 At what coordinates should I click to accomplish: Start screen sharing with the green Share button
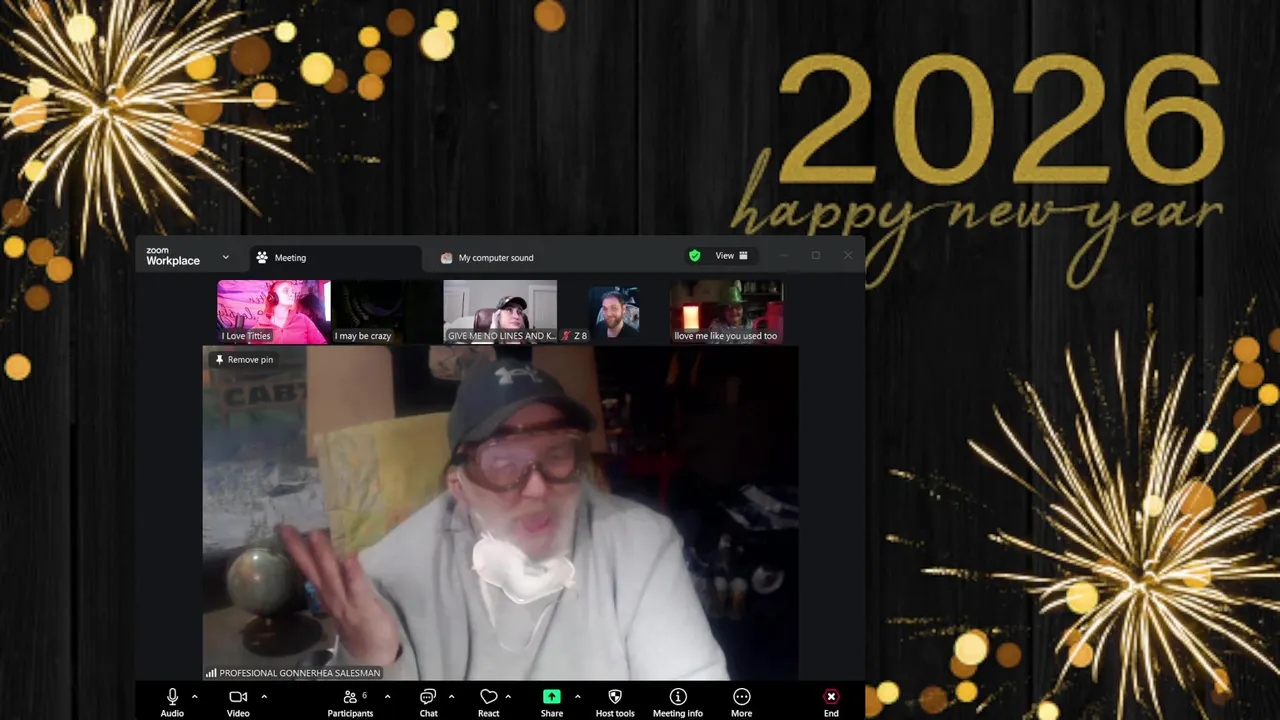pos(551,702)
